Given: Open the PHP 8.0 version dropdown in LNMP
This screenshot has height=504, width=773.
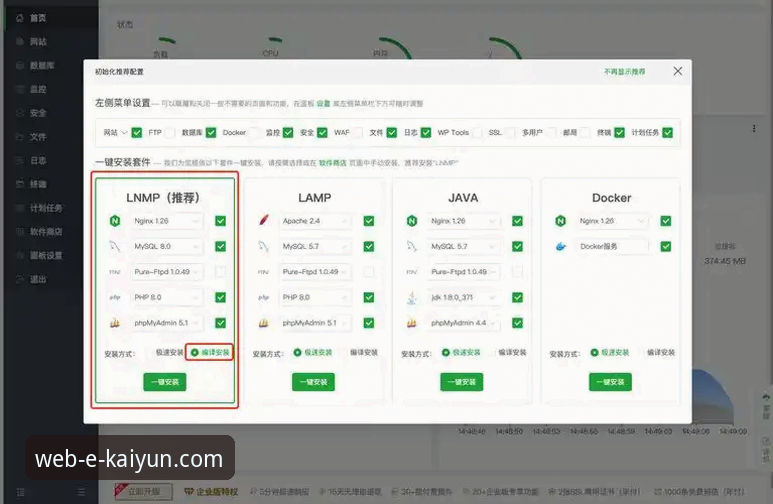Looking at the screenshot, I should tap(167, 297).
